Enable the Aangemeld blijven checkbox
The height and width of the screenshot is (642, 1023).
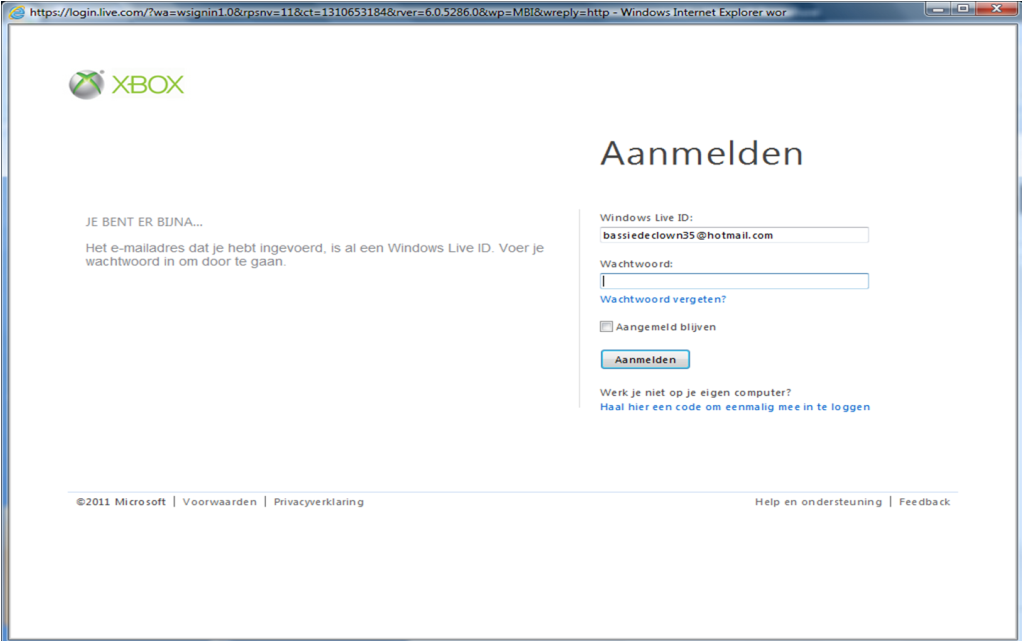pyautogui.click(x=606, y=326)
